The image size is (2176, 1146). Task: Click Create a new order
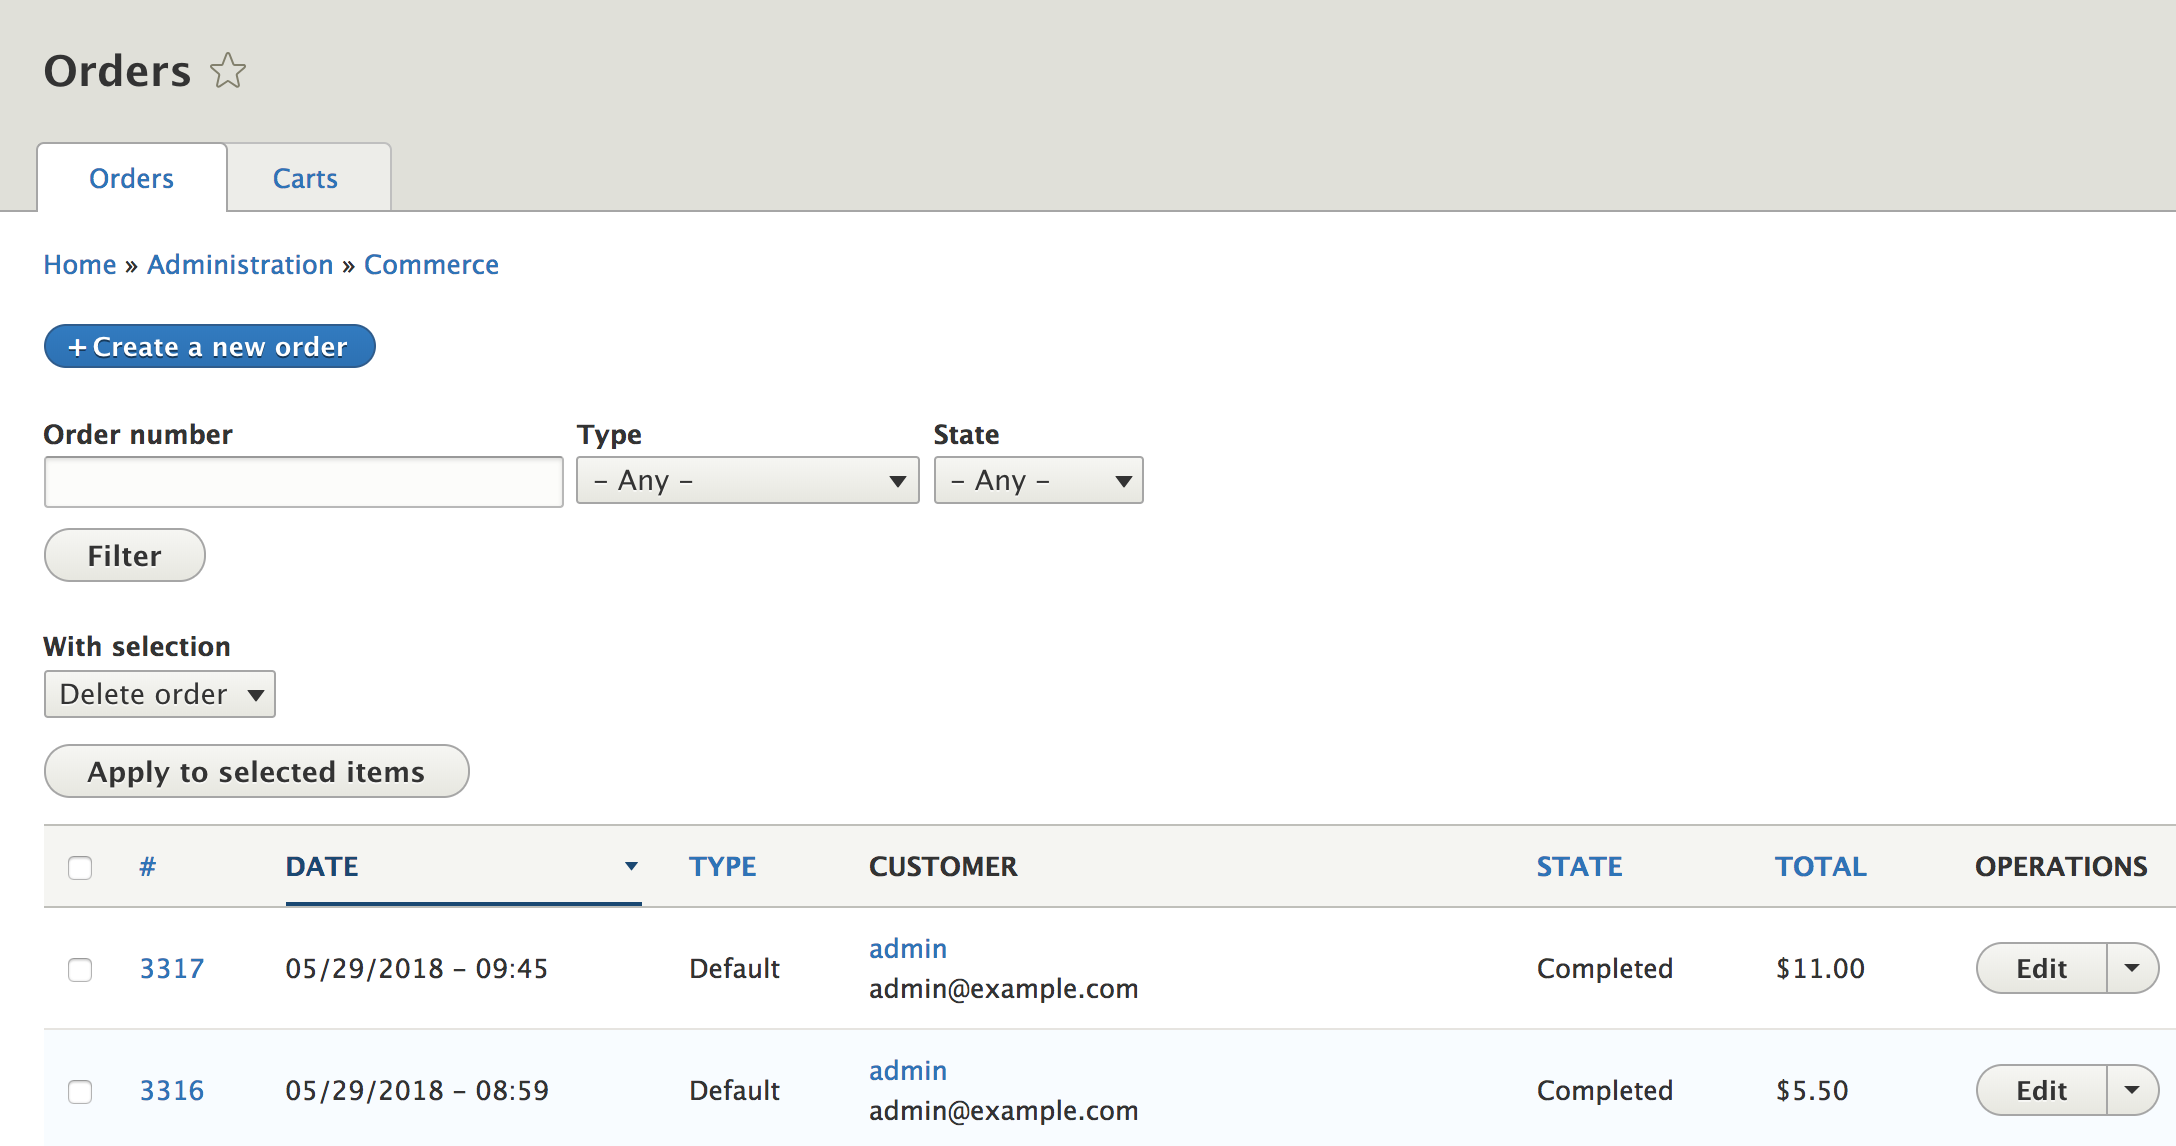(x=209, y=346)
